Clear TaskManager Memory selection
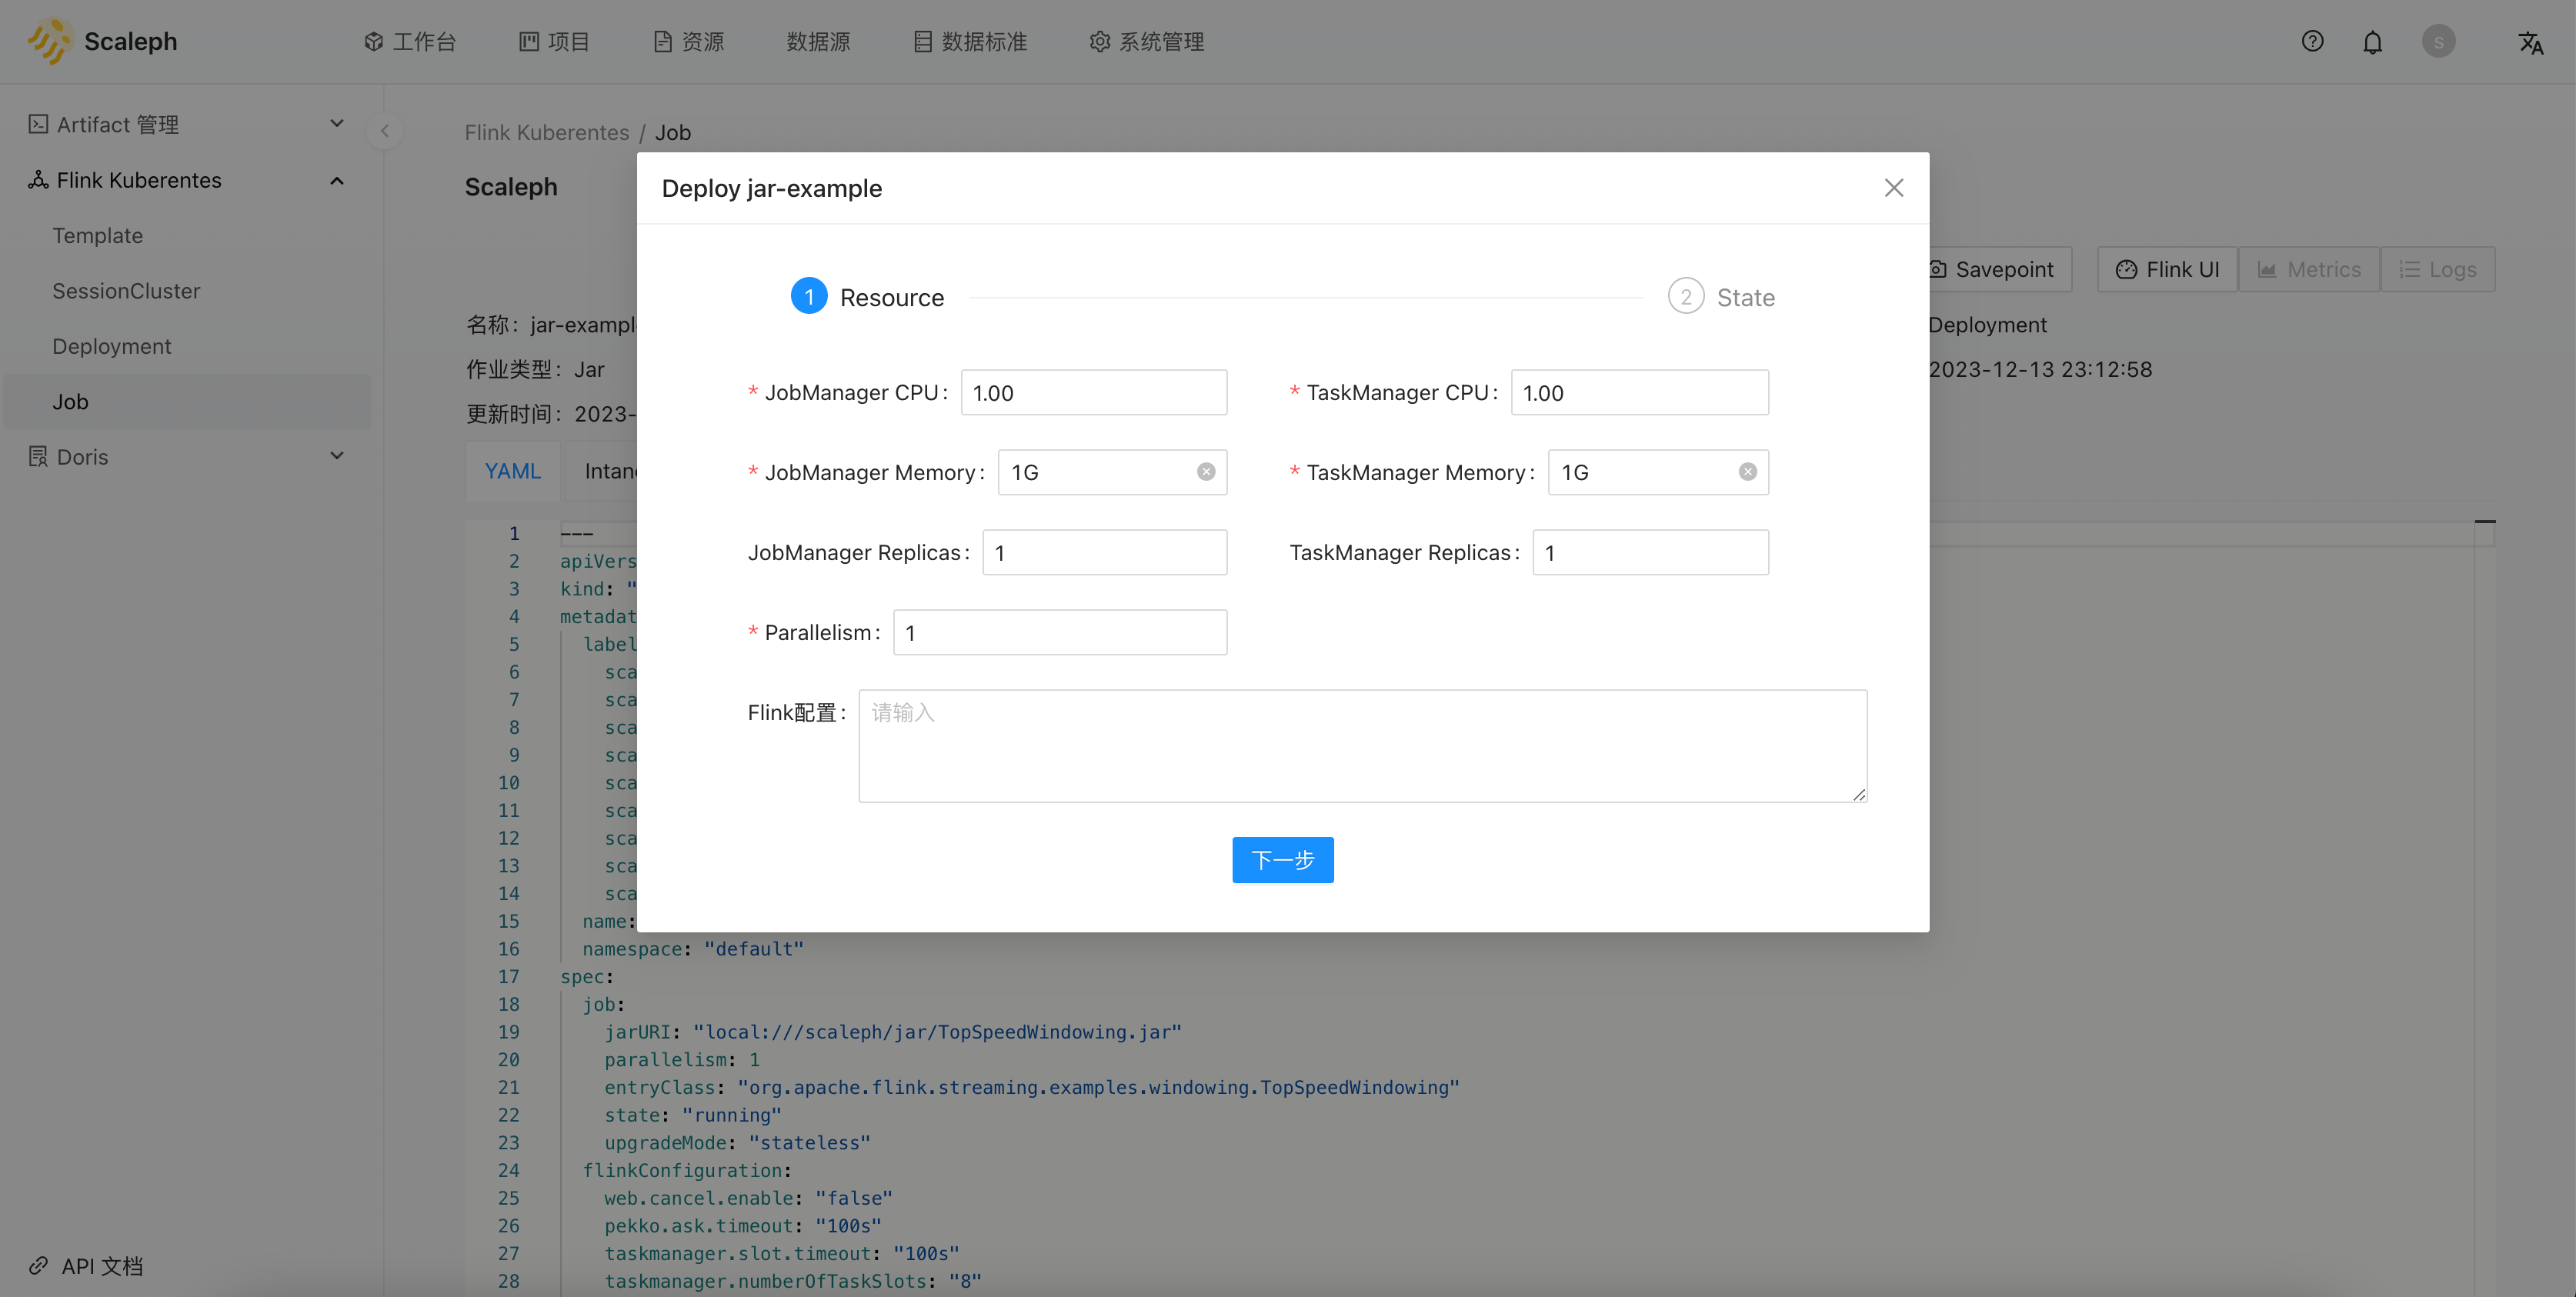The height and width of the screenshot is (1297, 2576). [x=1747, y=472]
